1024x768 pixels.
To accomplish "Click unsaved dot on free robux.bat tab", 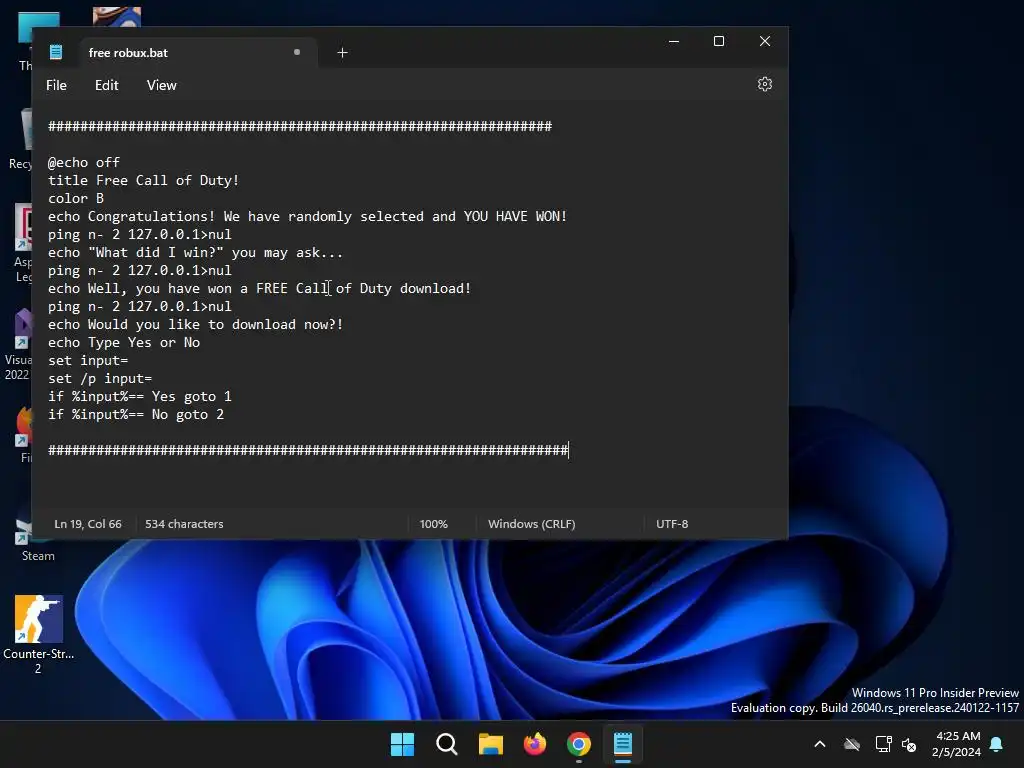I will tap(297, 52).
